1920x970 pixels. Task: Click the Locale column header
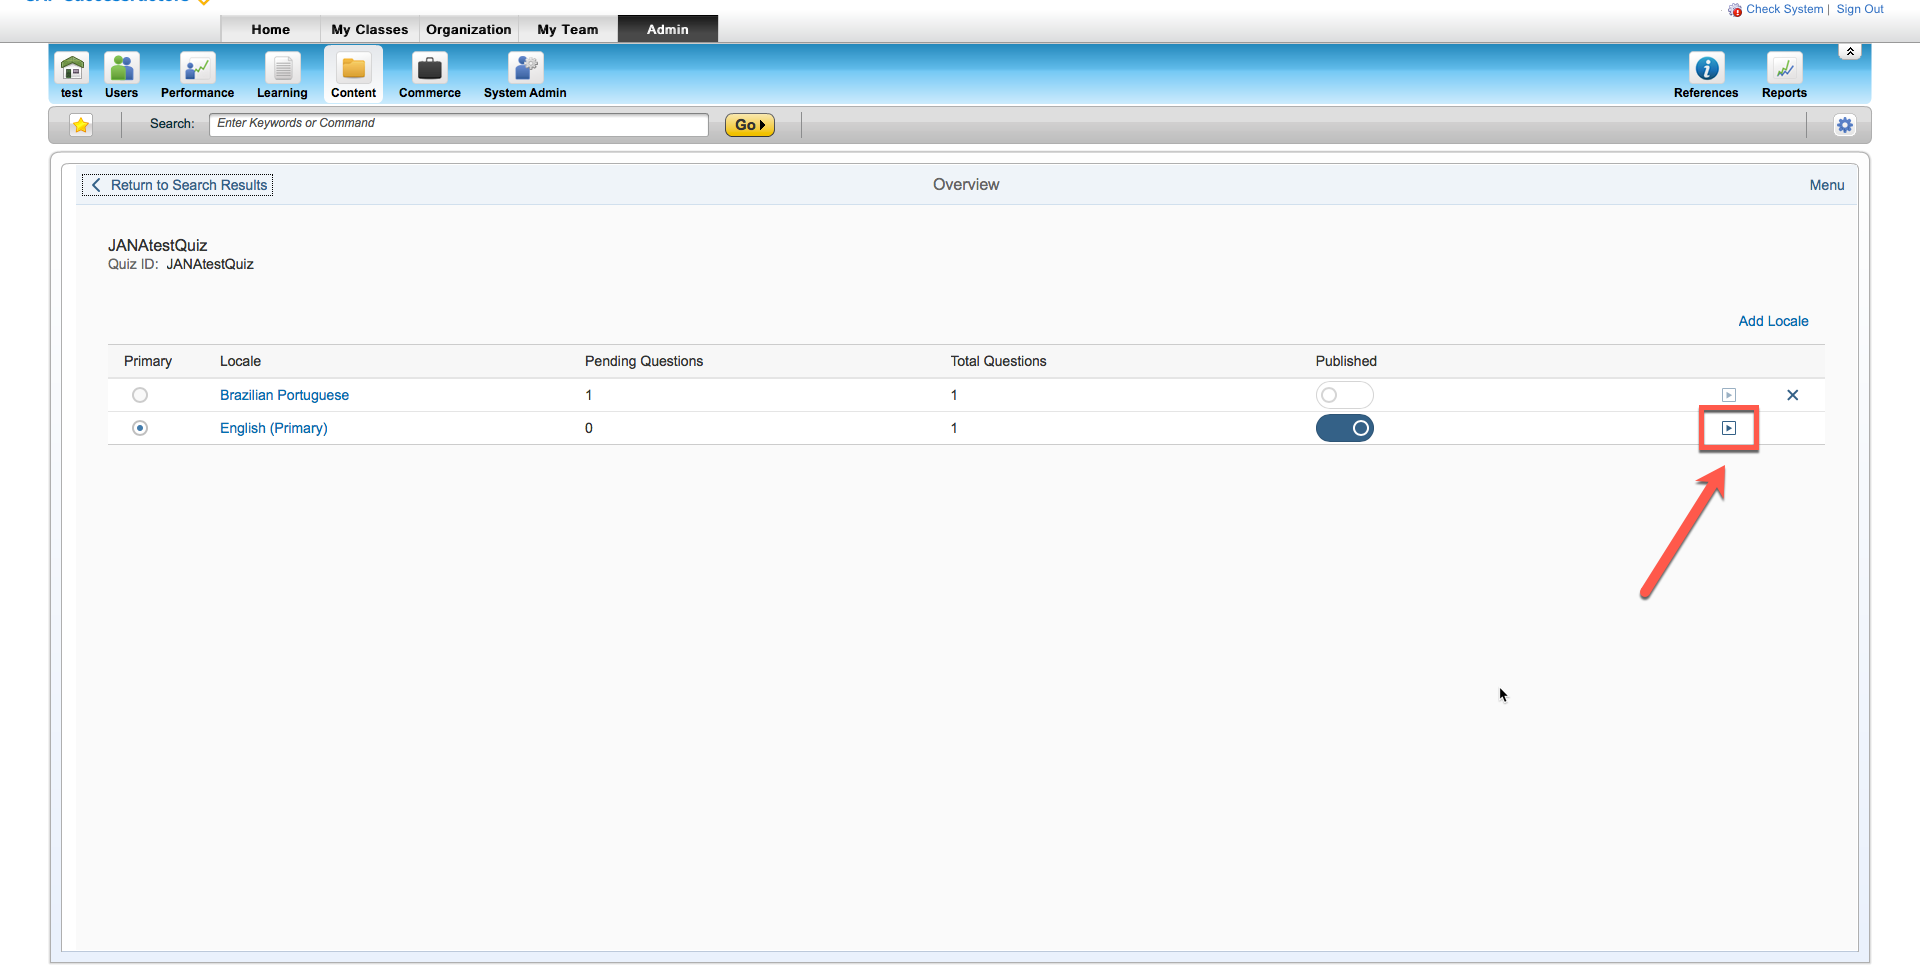click(x=240, y=361)
